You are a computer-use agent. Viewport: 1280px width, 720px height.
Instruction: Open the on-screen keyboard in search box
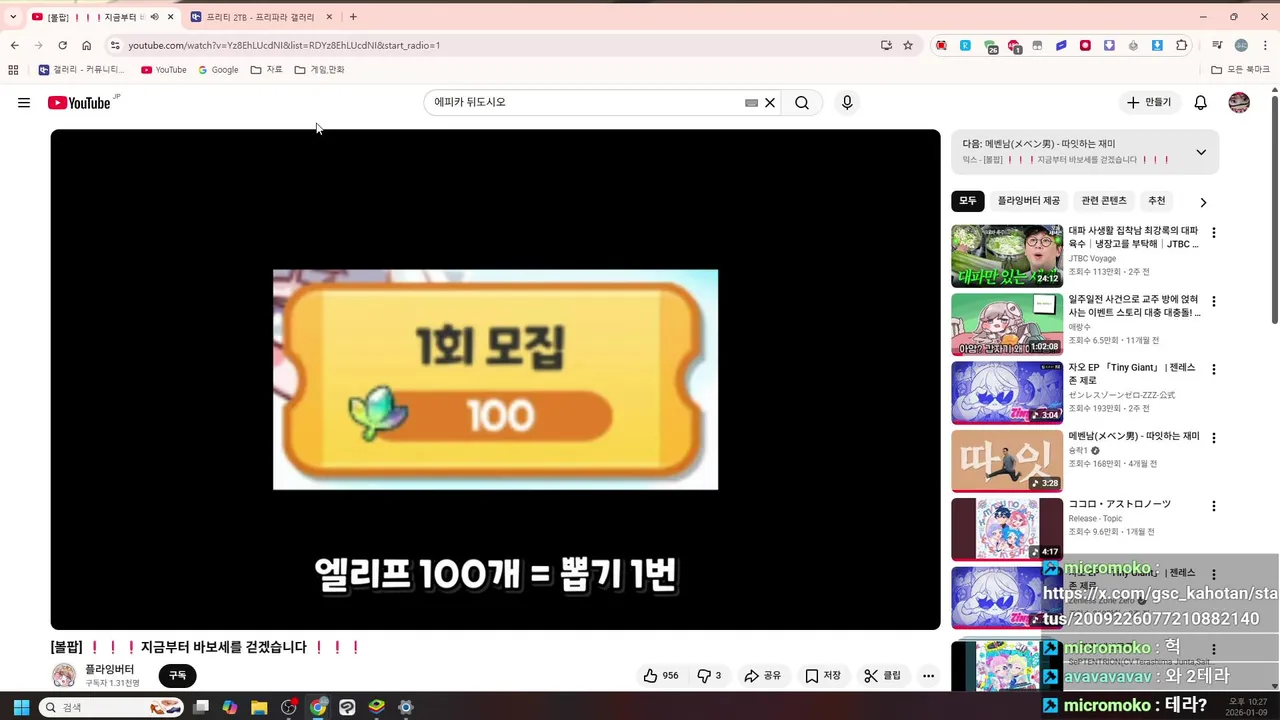[x=751, y=102]
